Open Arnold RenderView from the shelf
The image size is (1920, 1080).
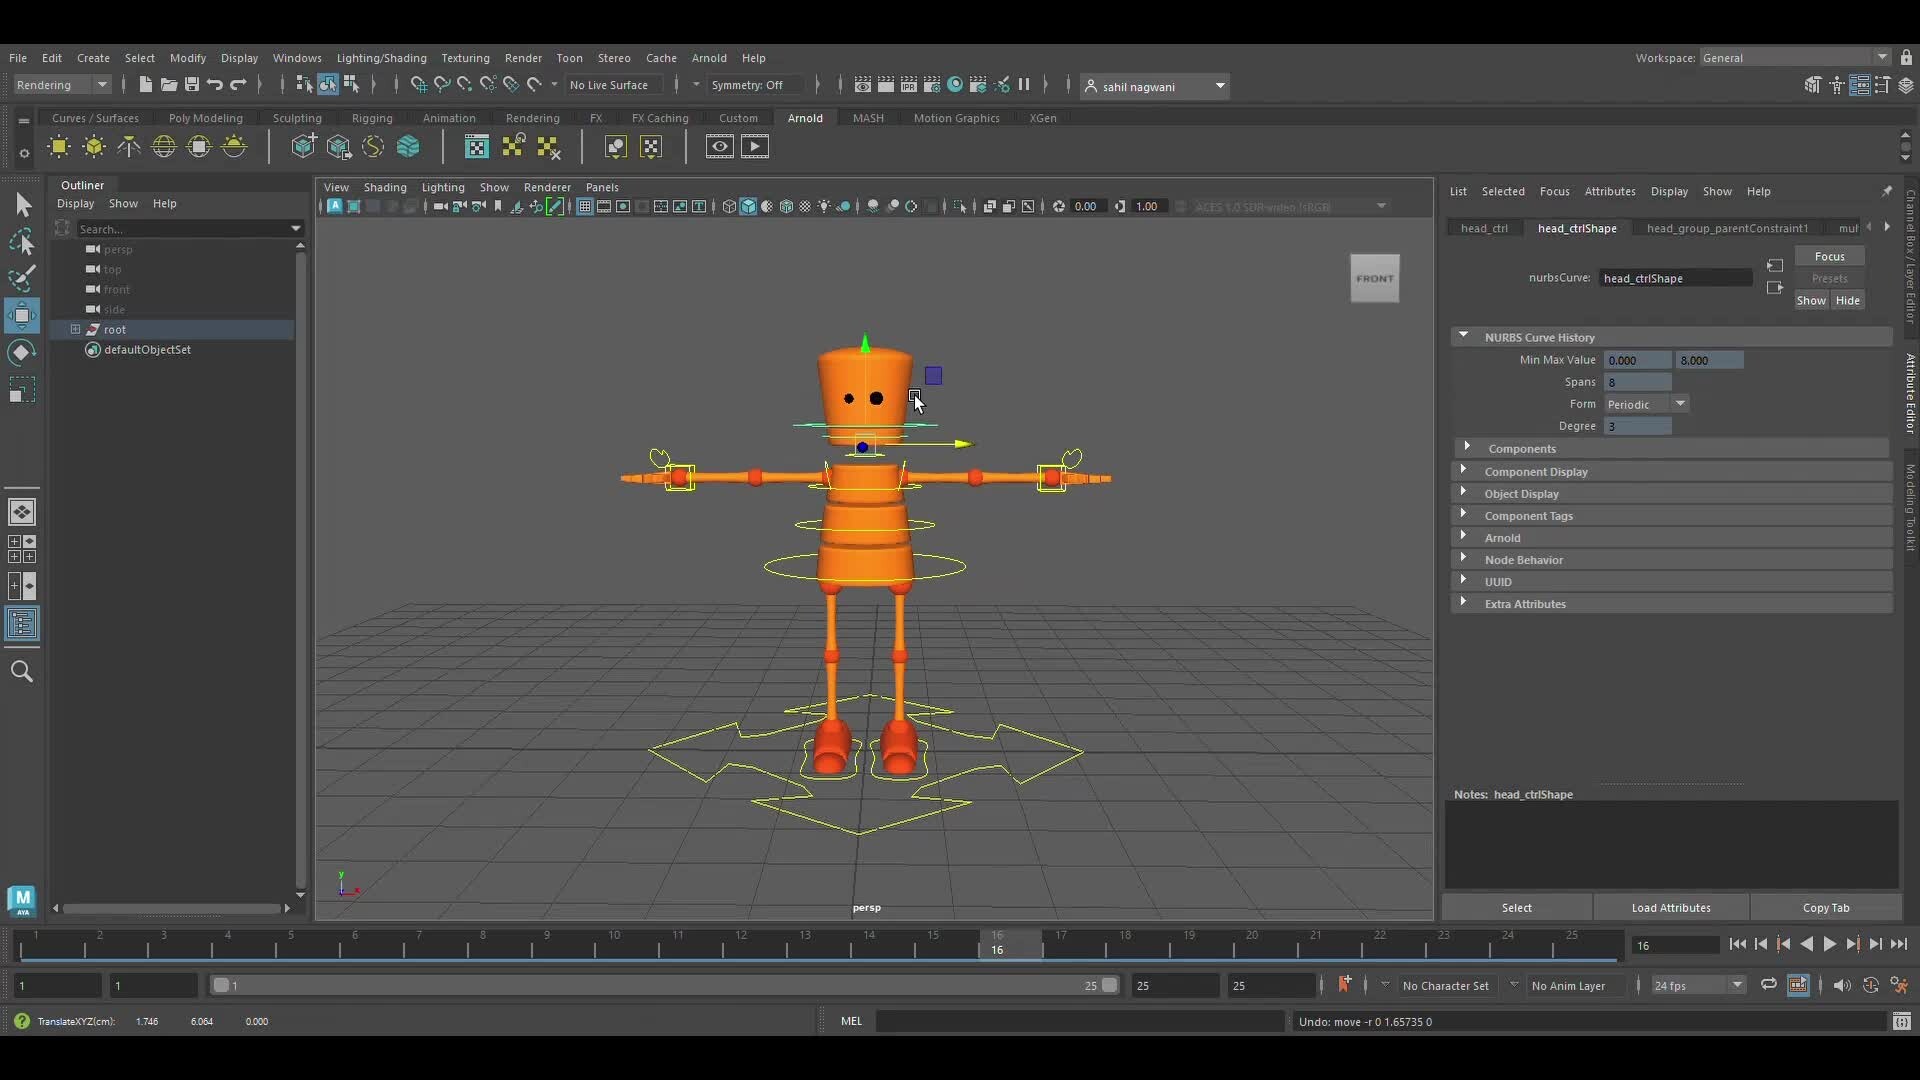476,147
